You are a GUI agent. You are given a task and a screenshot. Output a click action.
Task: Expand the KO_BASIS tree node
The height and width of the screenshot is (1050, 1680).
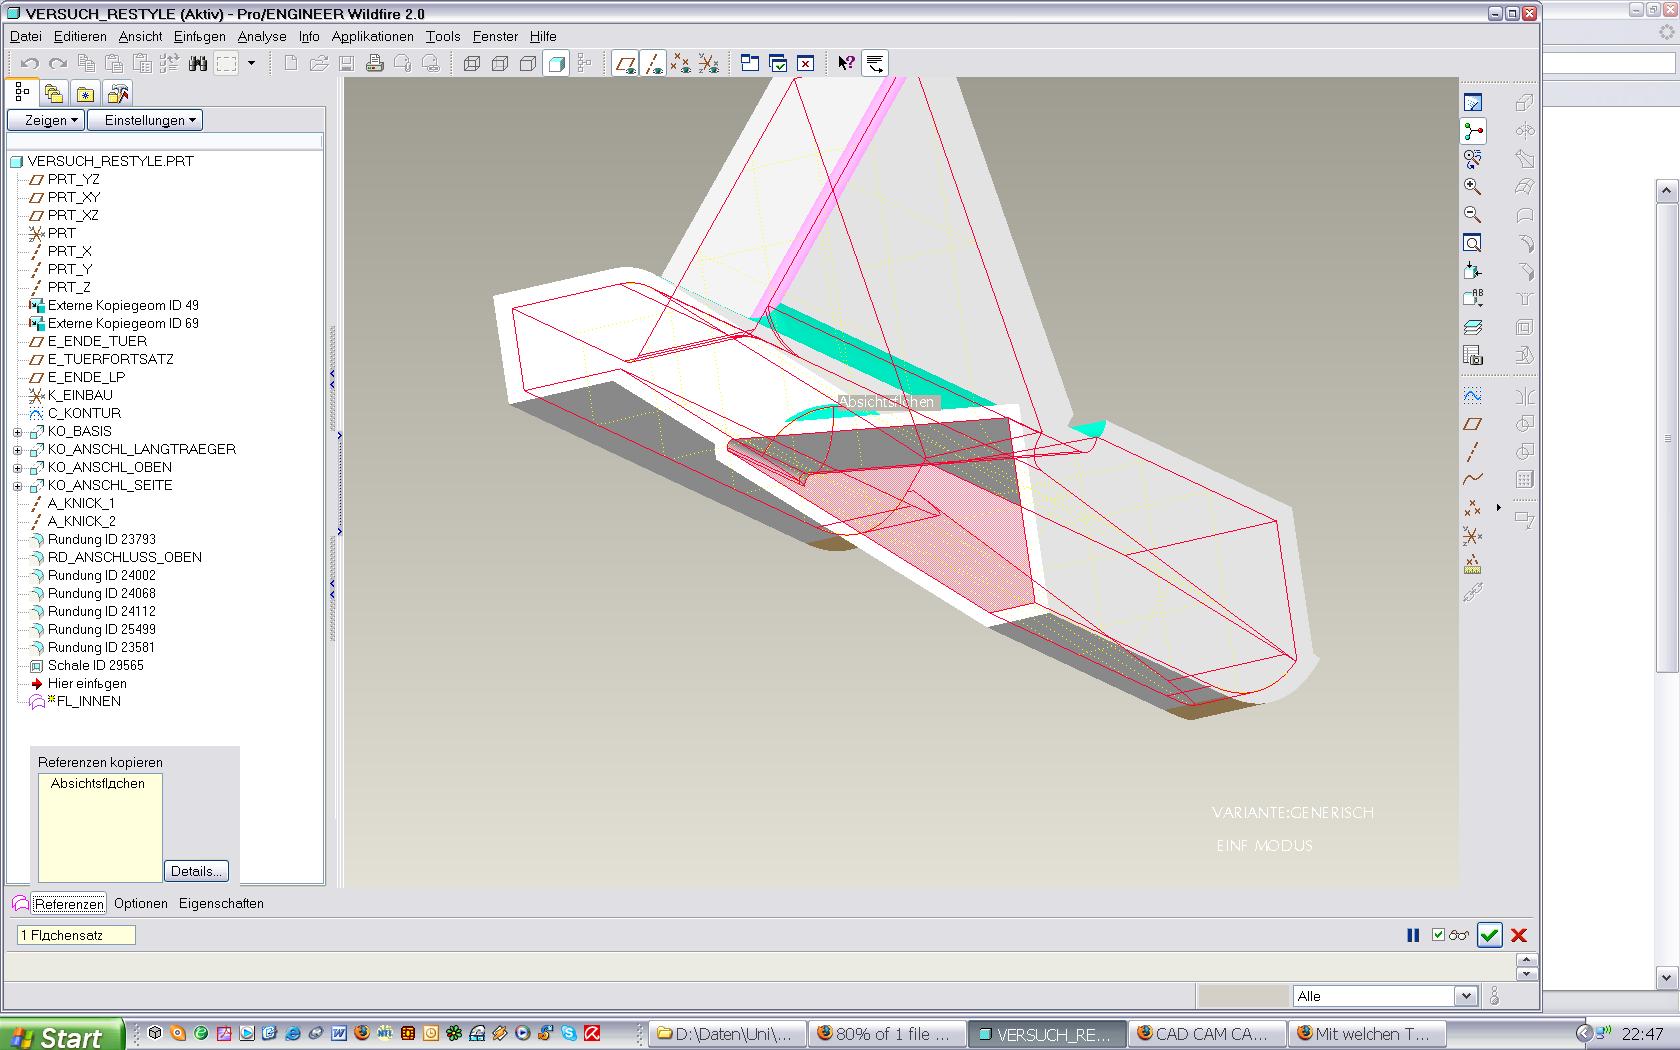(17, 432)
